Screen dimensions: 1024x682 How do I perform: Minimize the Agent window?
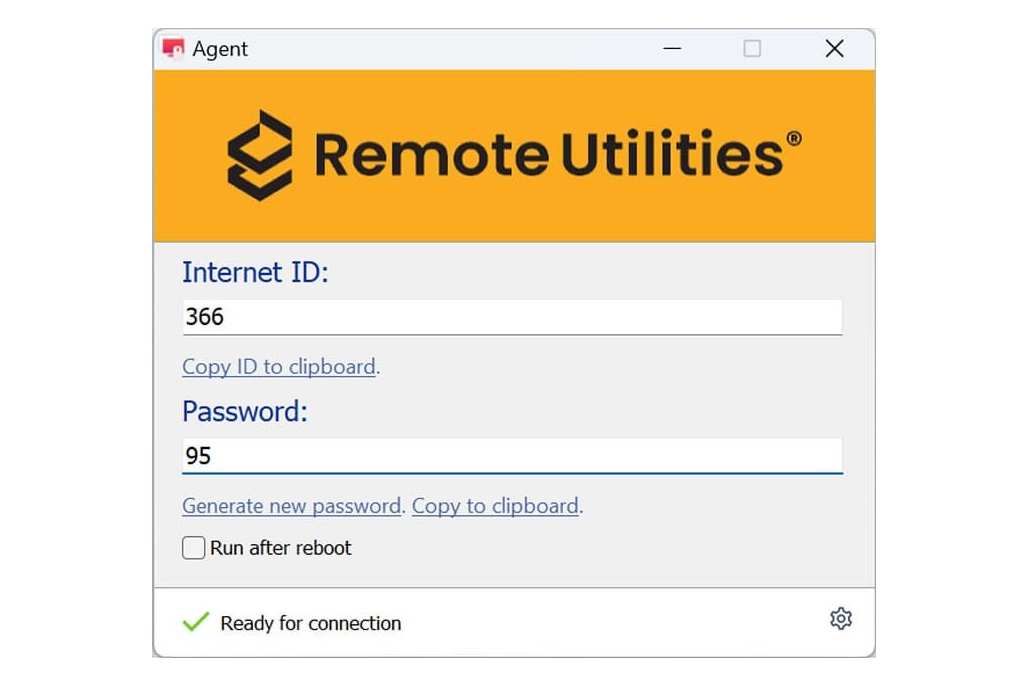[672, 48]
